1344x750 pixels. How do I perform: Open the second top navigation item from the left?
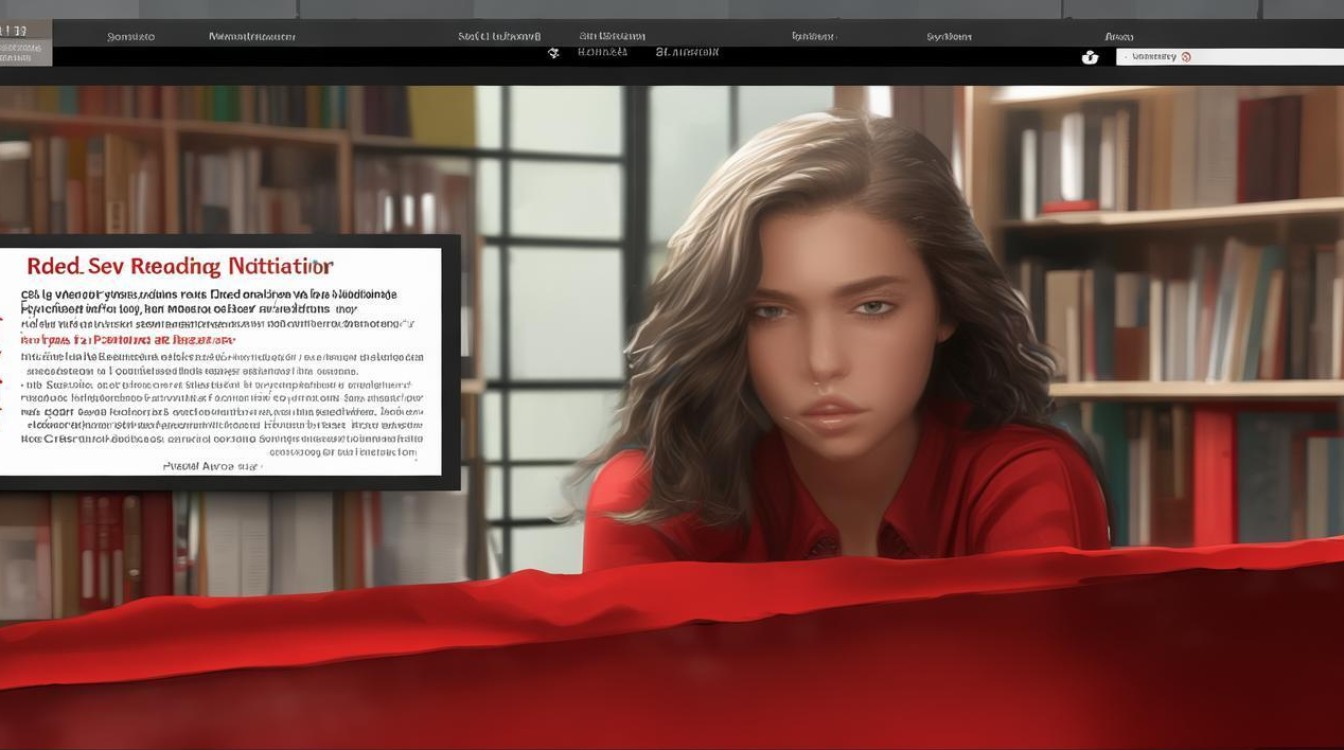tap(252, 36)
